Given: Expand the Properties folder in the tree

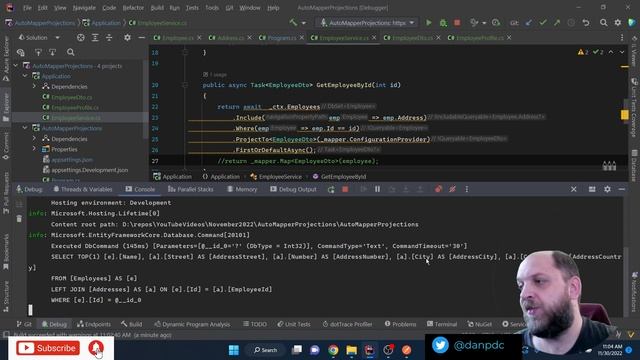Looking at the screenshot, I should pos(34,149).
